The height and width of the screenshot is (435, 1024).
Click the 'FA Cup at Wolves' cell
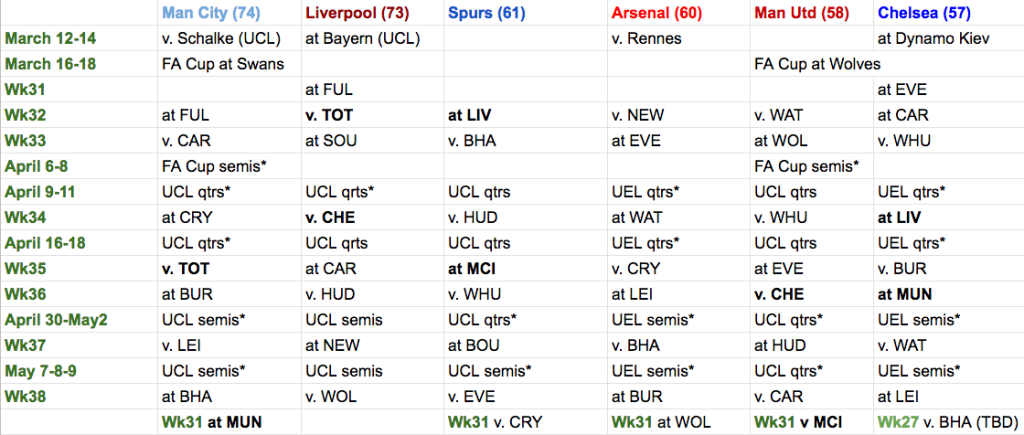click(x=817, y=64)
